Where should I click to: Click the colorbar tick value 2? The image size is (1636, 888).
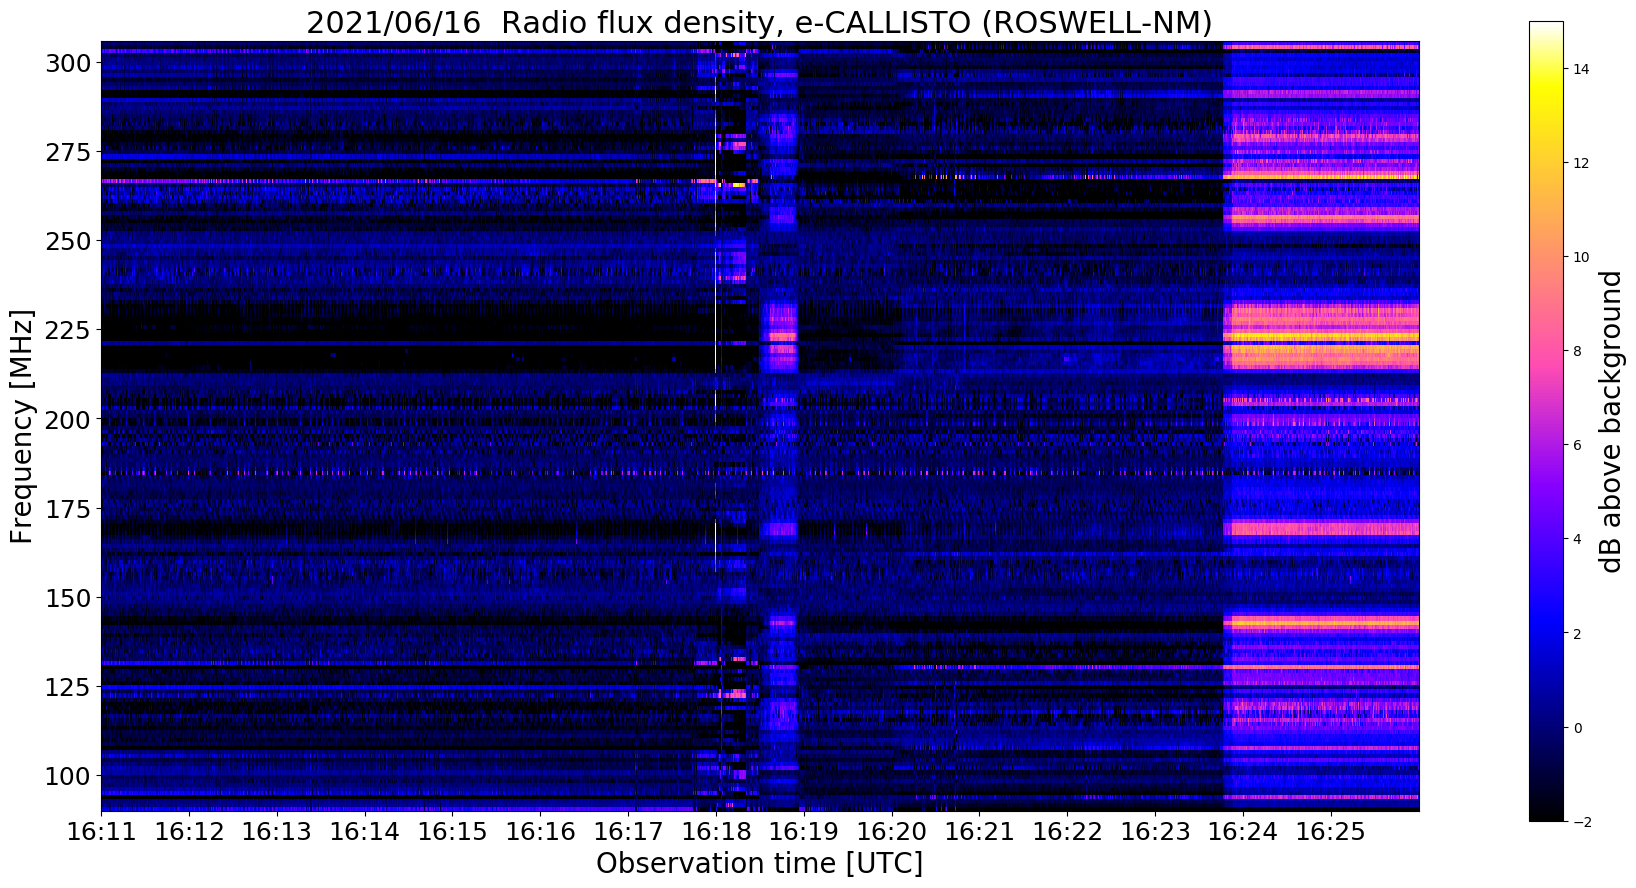point(1578,633)
